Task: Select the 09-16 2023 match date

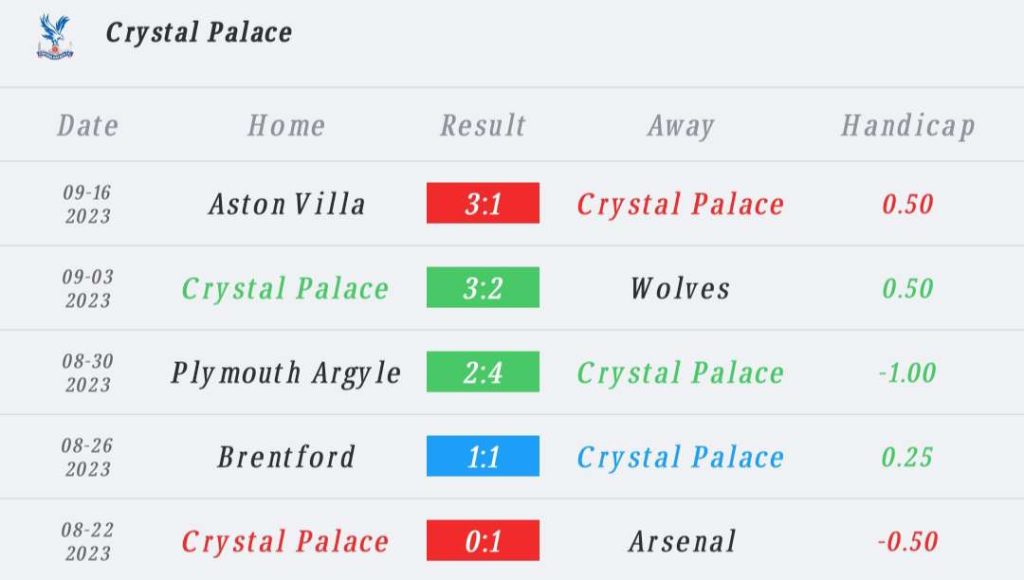Action: [88, 204]
